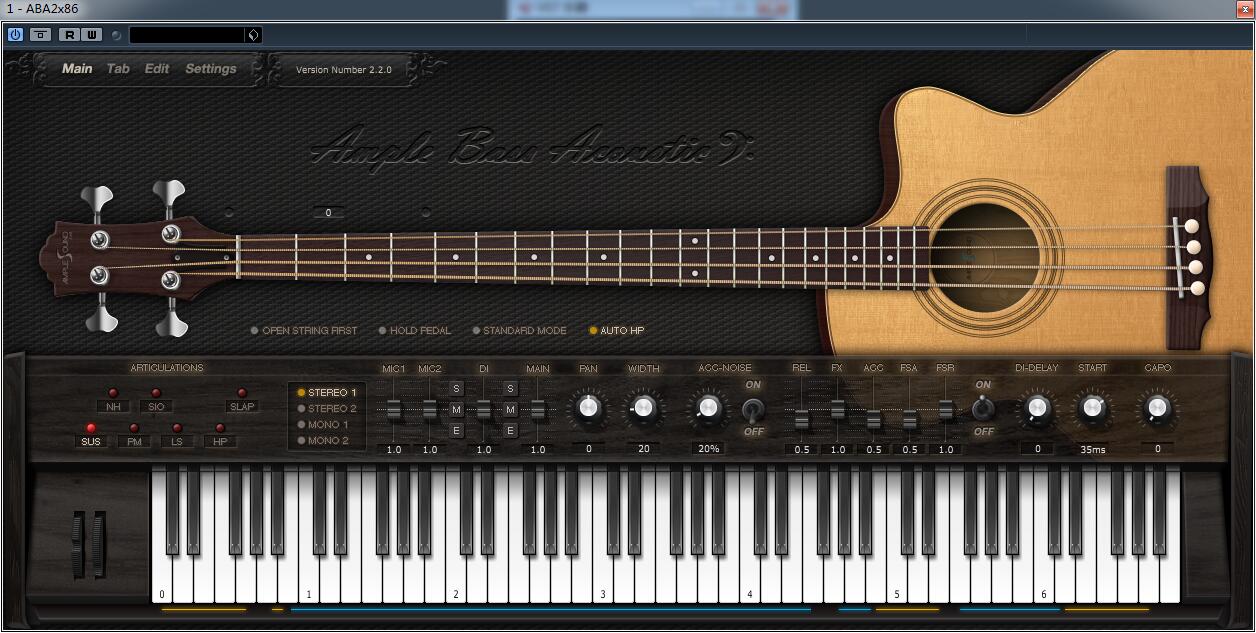Click the FX volume fader
This screenshot has height=633, width=1256.
837,409
